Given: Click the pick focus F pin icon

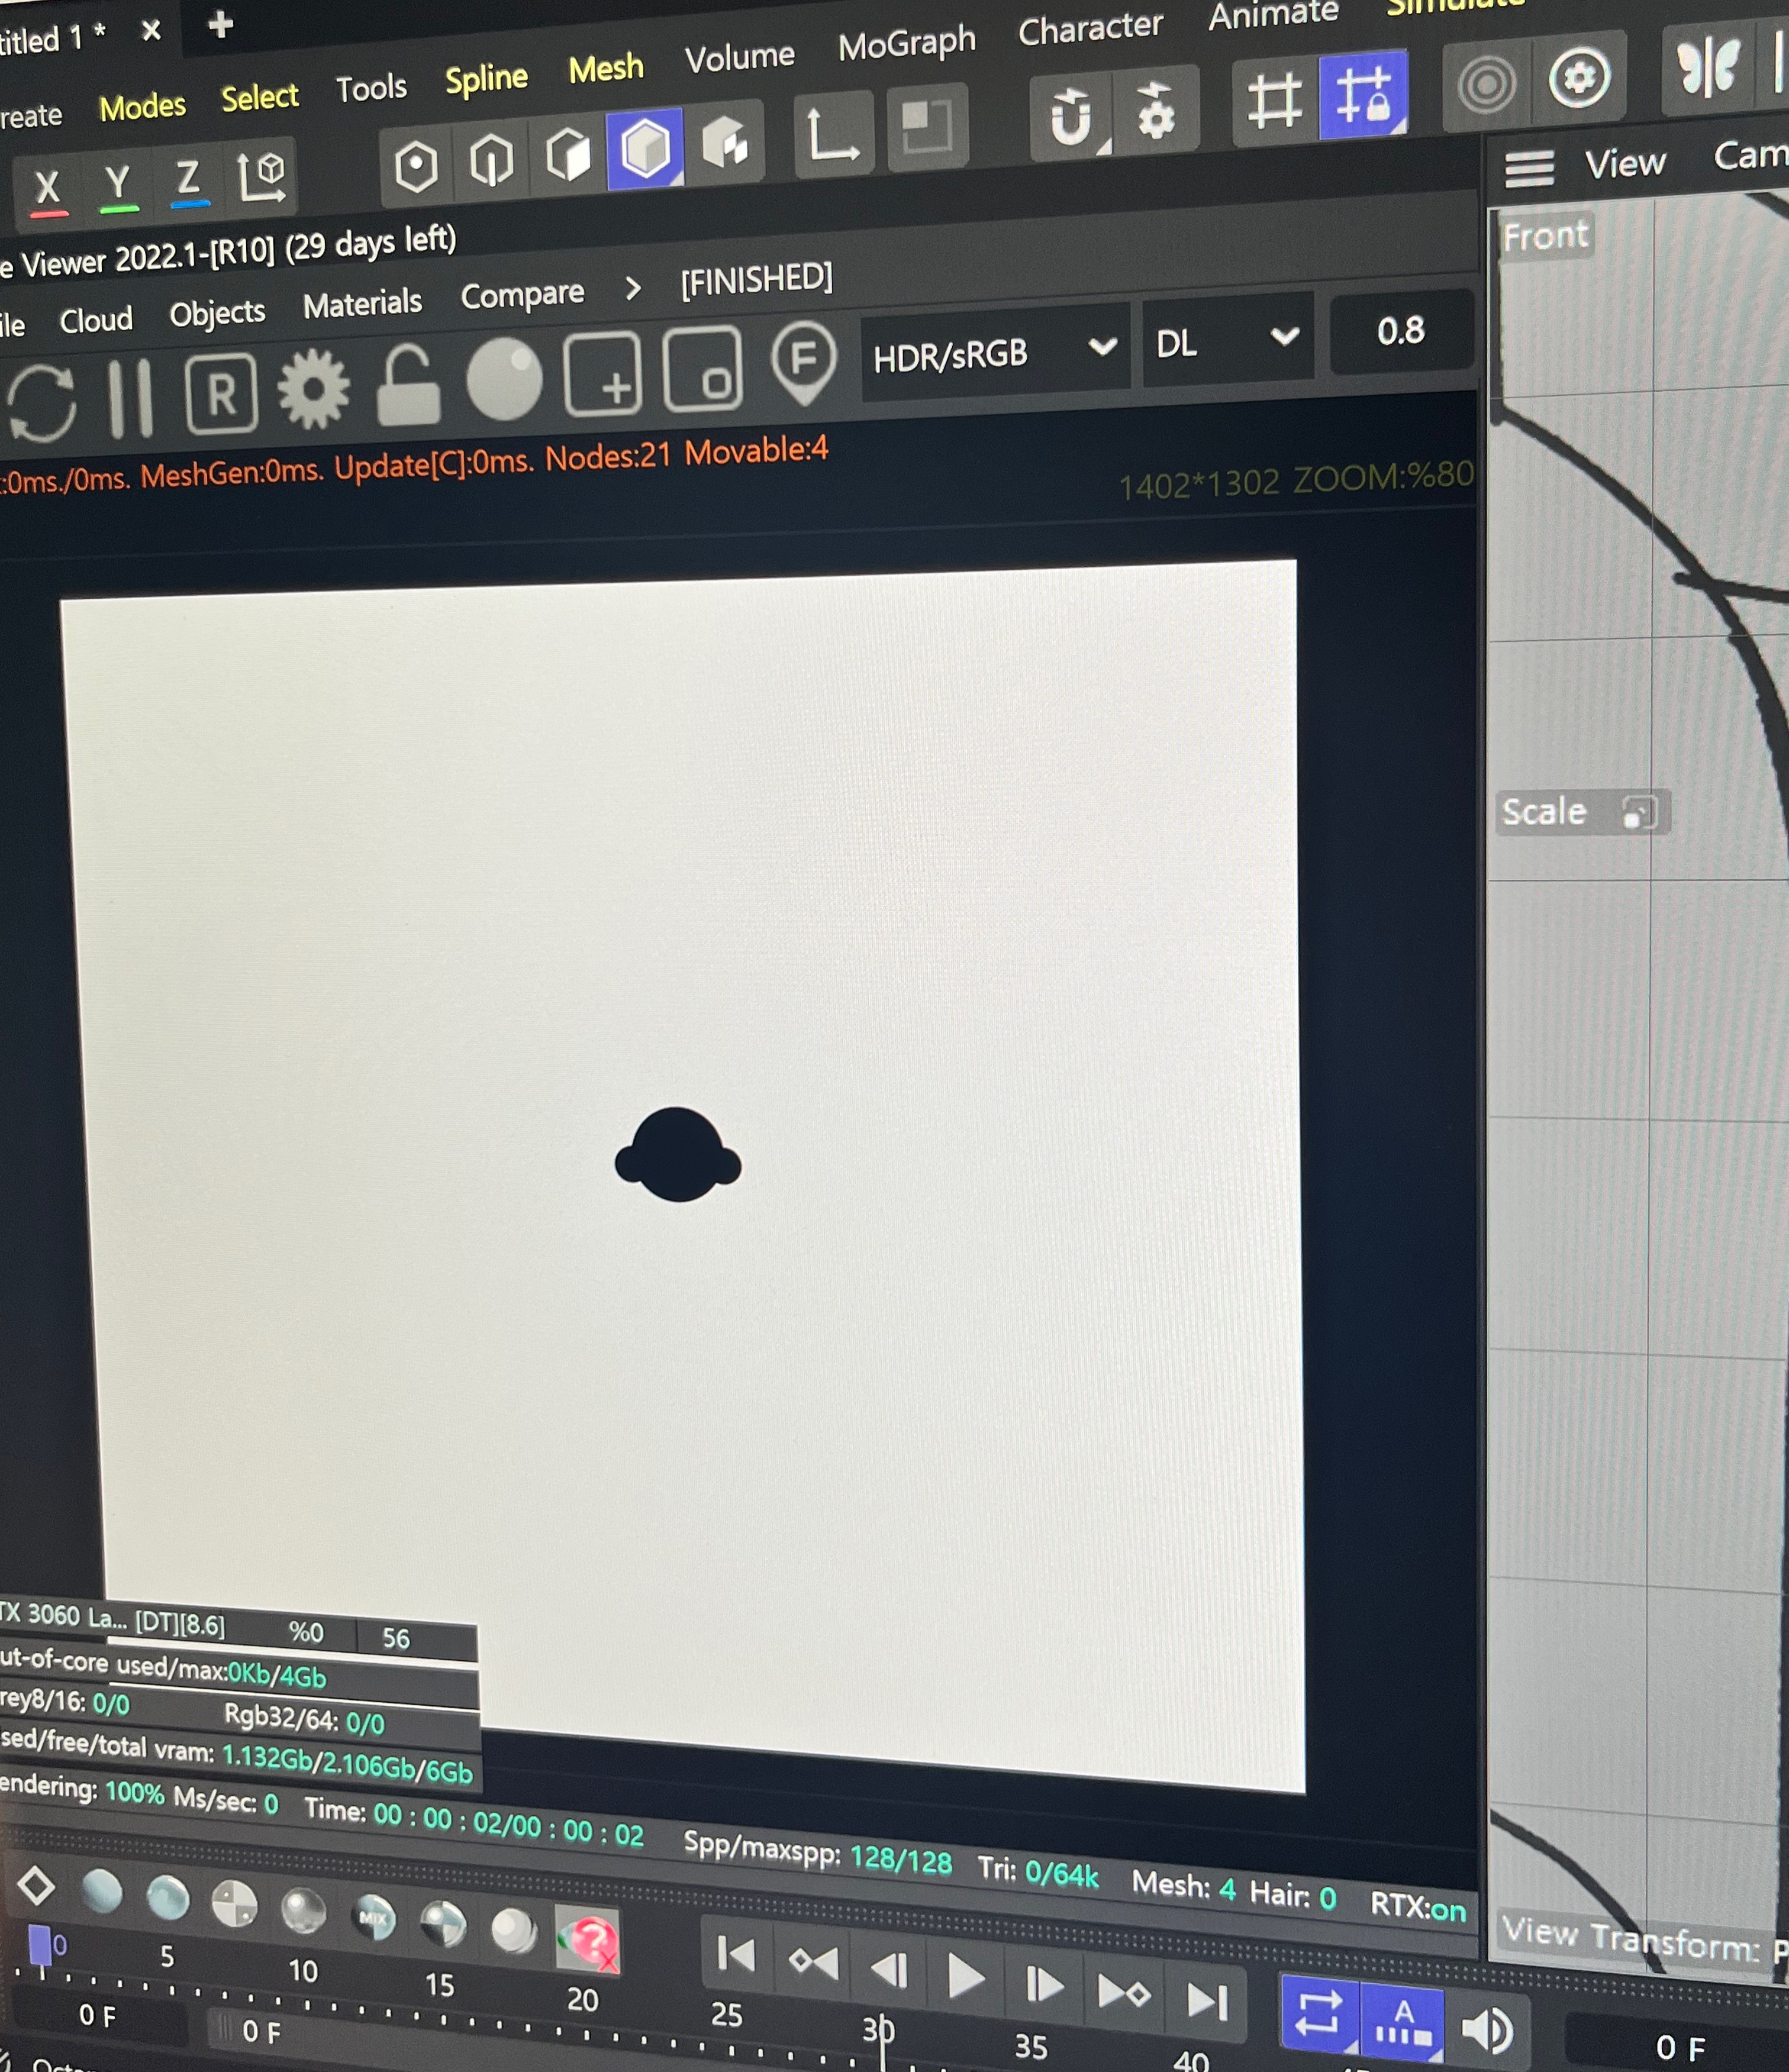Looking at the screenshot, I should coord(804,363).
